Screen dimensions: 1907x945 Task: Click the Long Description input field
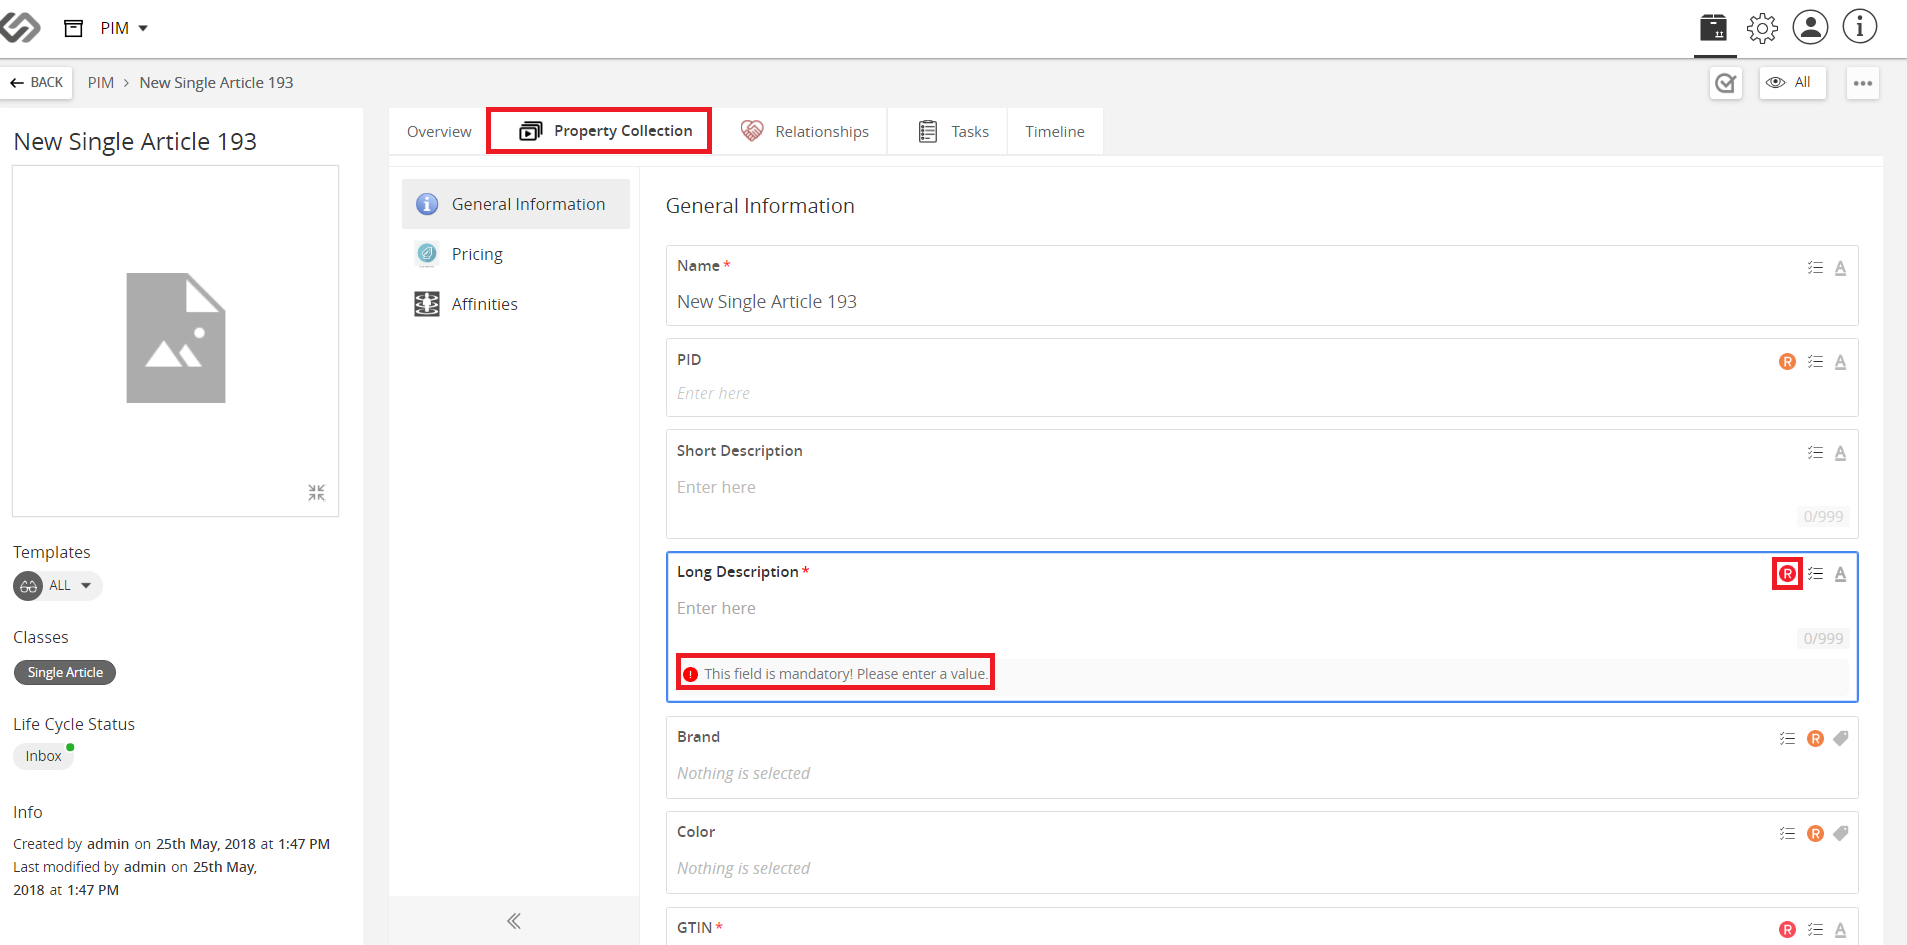1262,609
